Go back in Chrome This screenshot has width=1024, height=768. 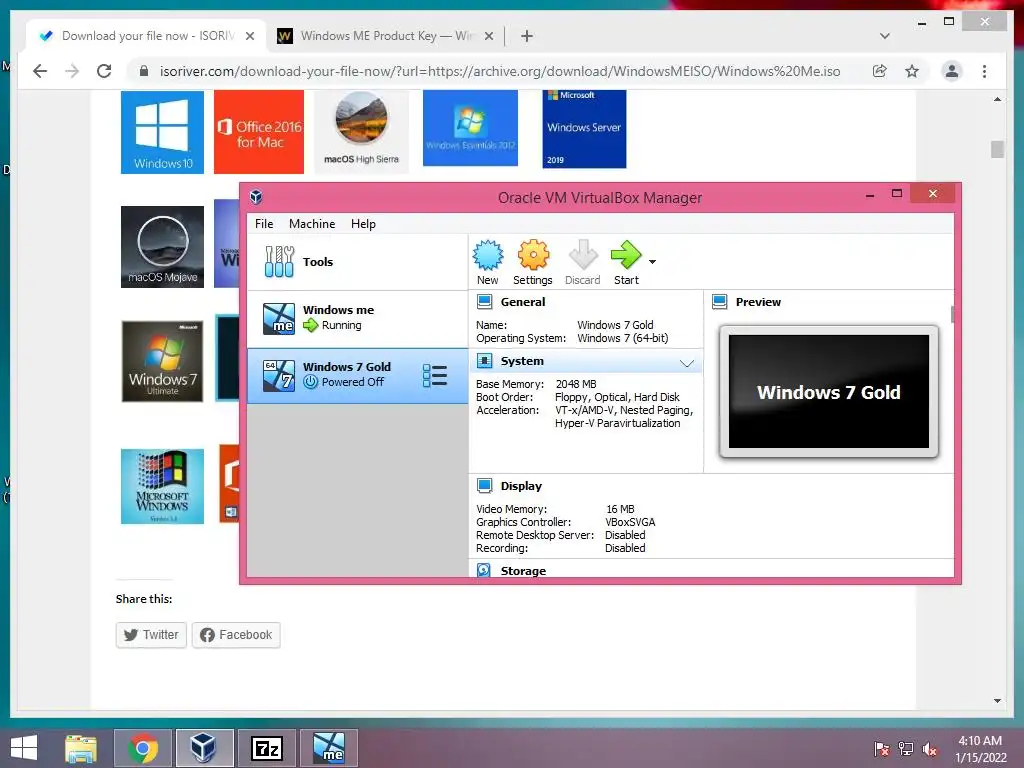[x=40, y=71]
